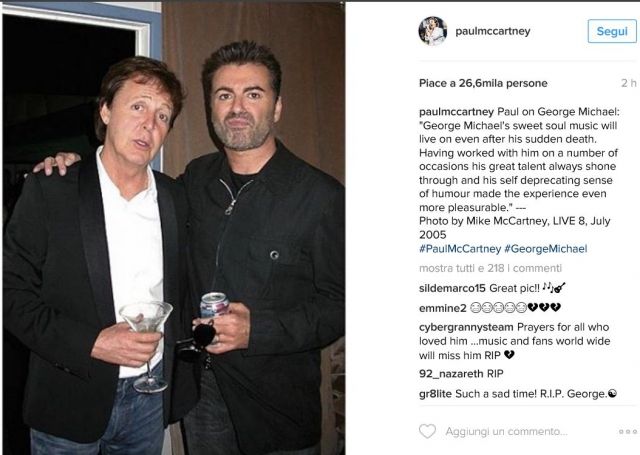Click the 2 h post timestamp

coord(628,83)
